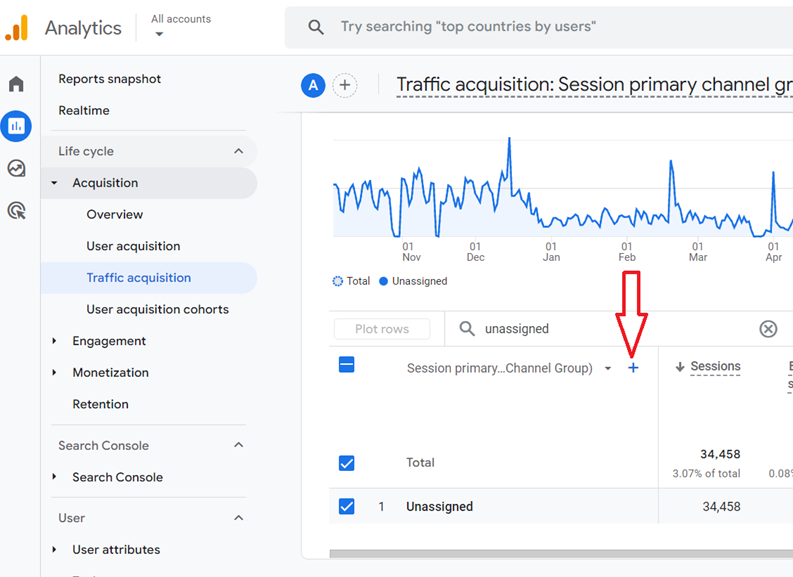Open the Reports snapshot page

pyautogui.click(x=109, y=79)
